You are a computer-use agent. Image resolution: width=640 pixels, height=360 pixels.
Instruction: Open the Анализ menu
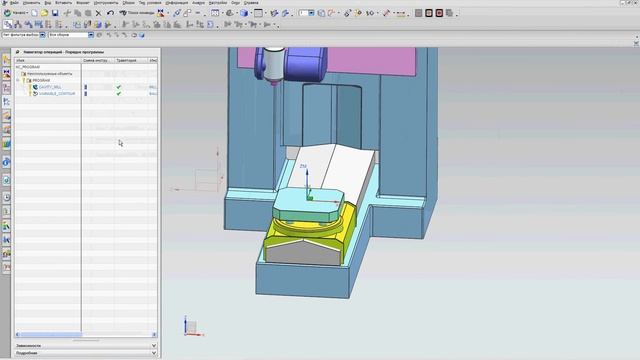click(198, 3)
